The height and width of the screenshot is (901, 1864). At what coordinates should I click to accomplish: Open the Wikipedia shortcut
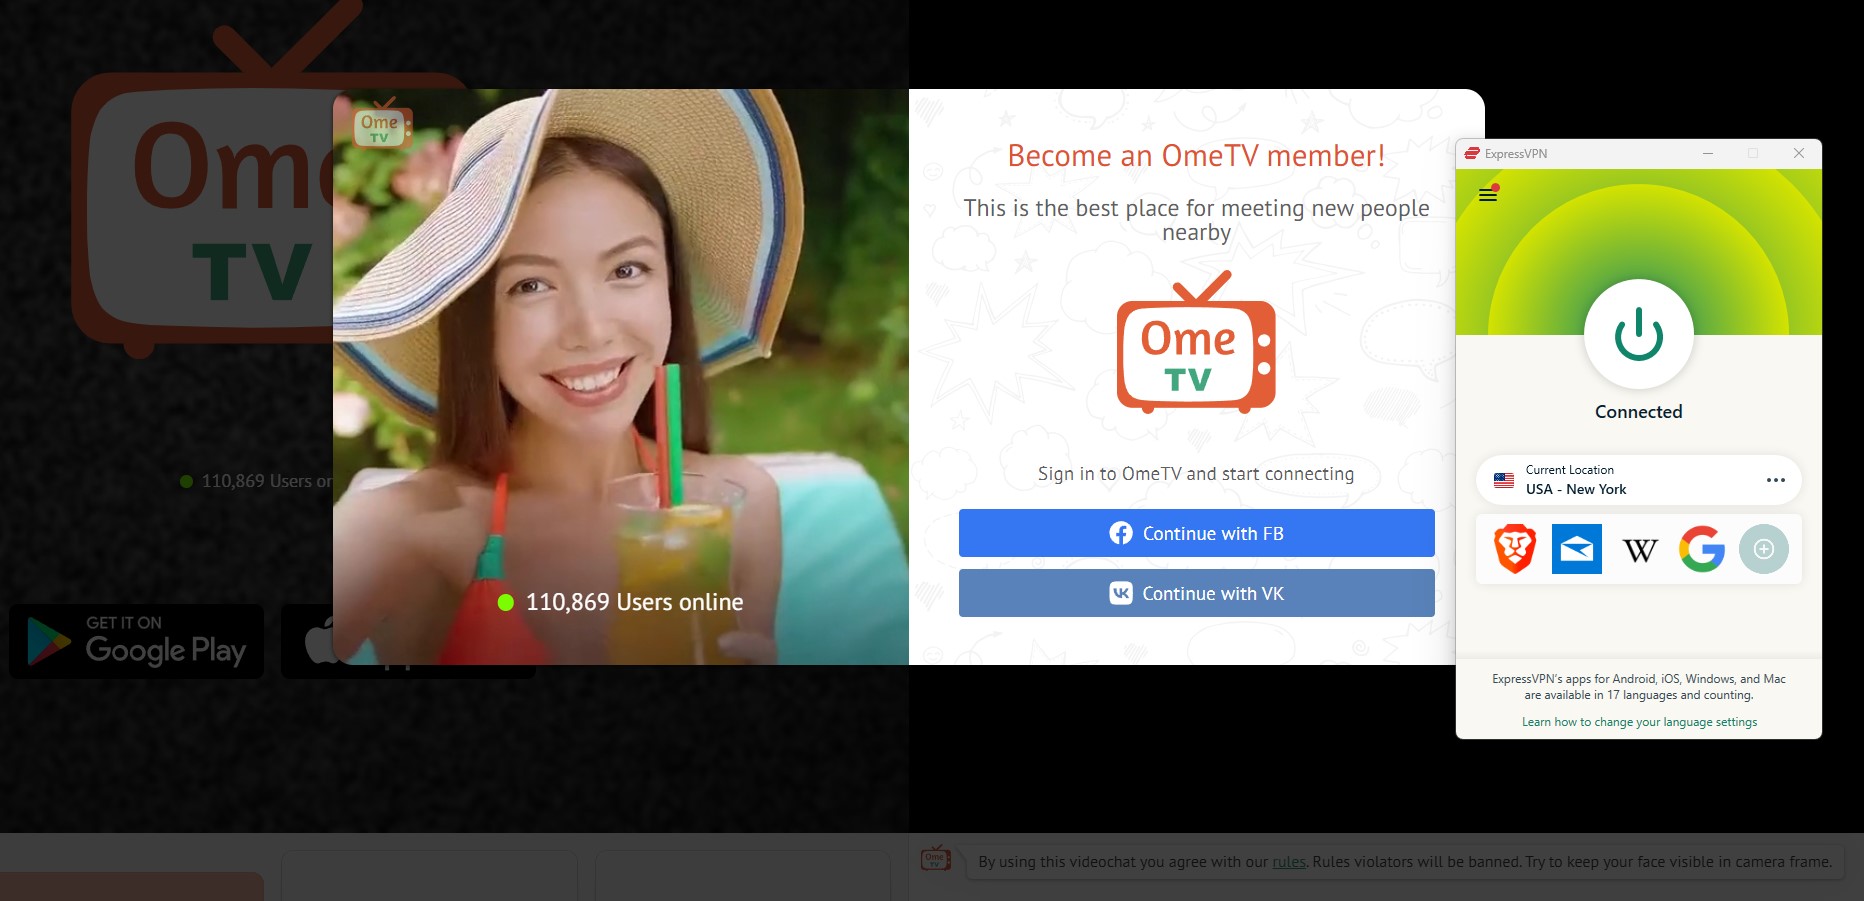[1639, 548]
